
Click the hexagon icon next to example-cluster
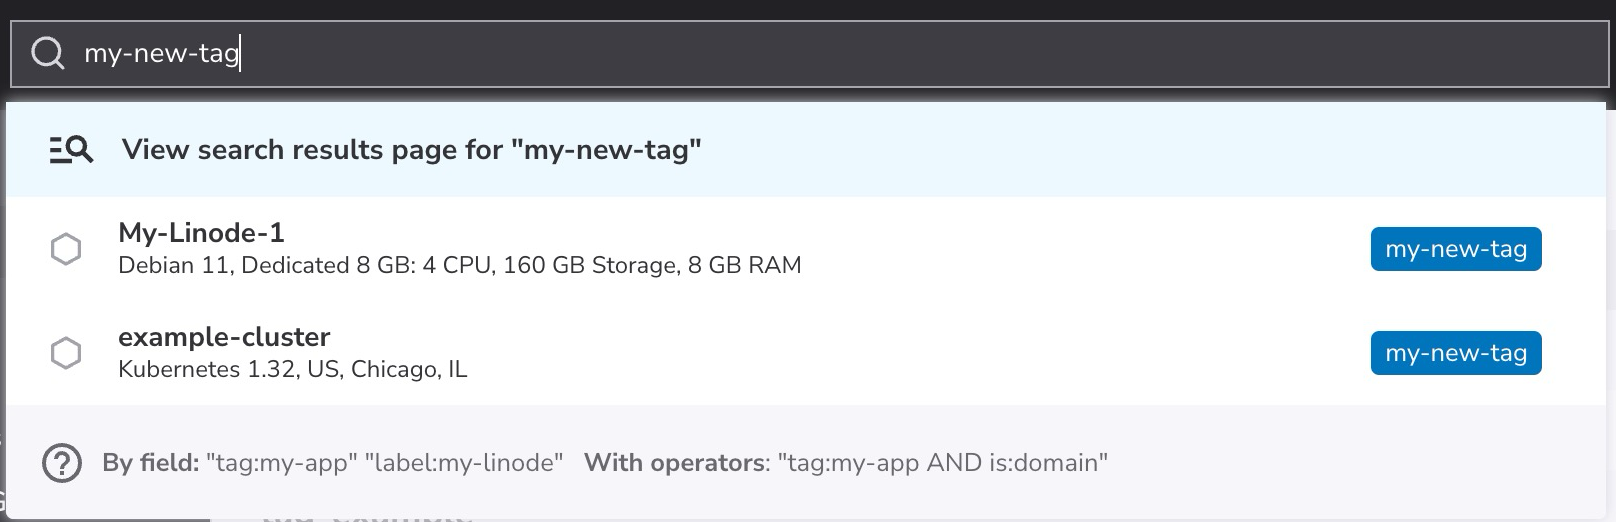coord(66,353)
